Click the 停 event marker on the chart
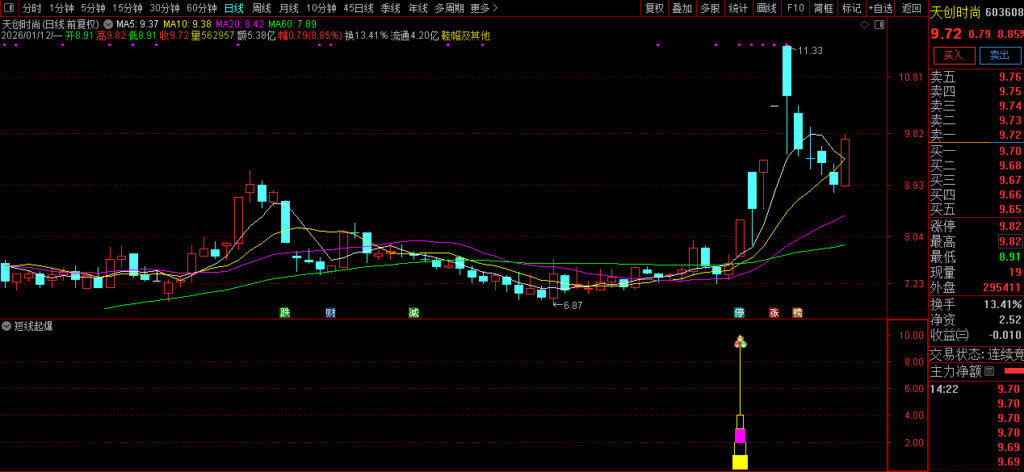Screen dimensions: 1024x472 (740, 312)
